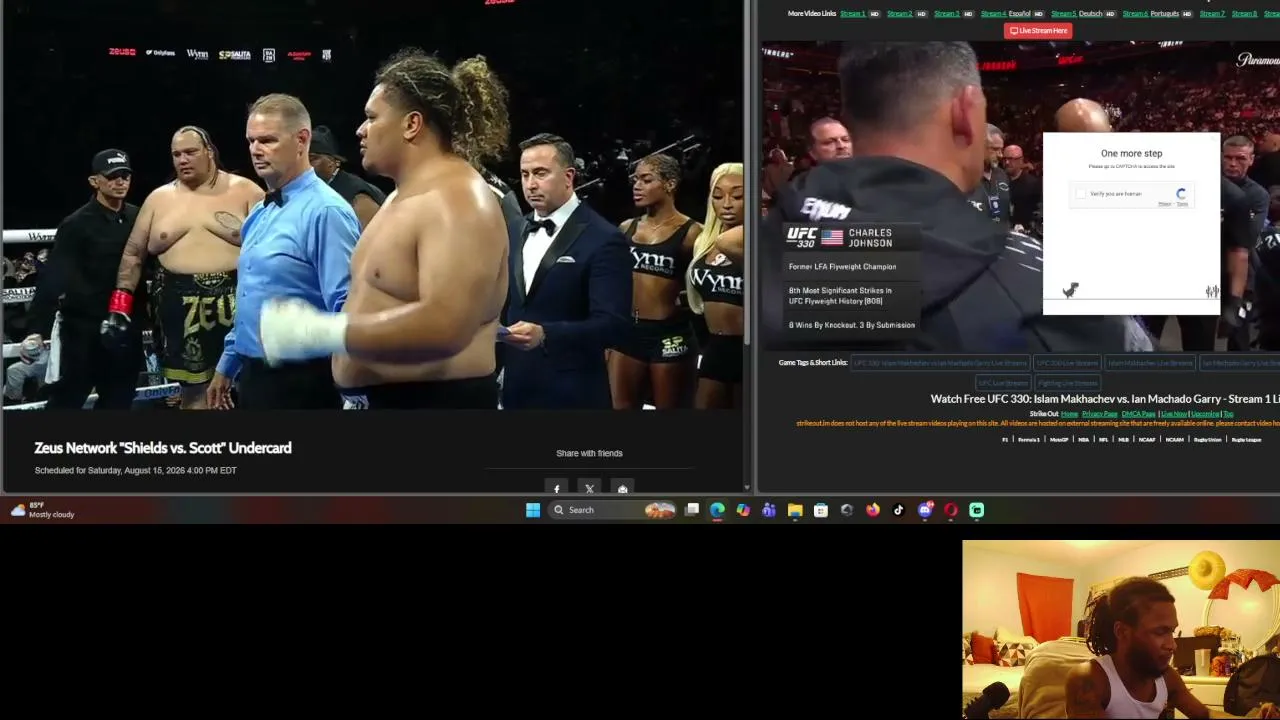Go to StrikeOut Home link
This screenshot has width=1280, height=720.
(1069, 414)
